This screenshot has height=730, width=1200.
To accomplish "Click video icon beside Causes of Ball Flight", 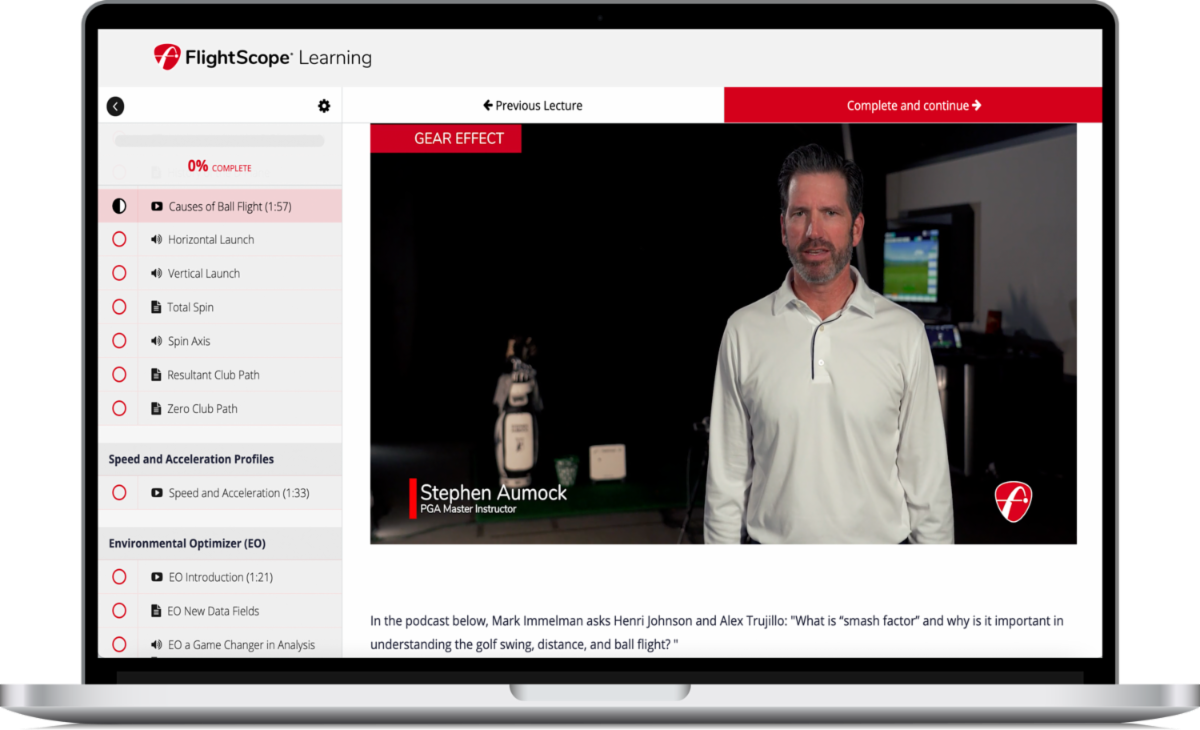I will coord(157,207).
